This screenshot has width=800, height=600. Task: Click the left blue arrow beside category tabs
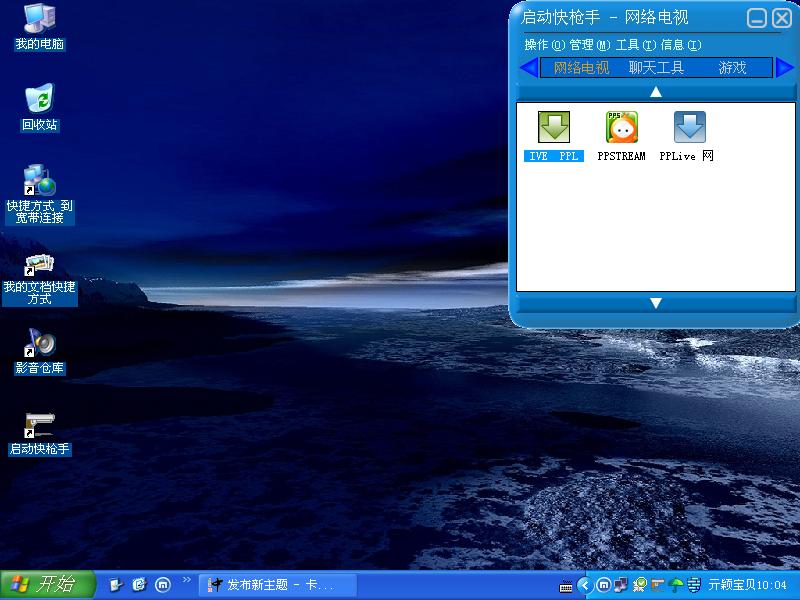529,67
